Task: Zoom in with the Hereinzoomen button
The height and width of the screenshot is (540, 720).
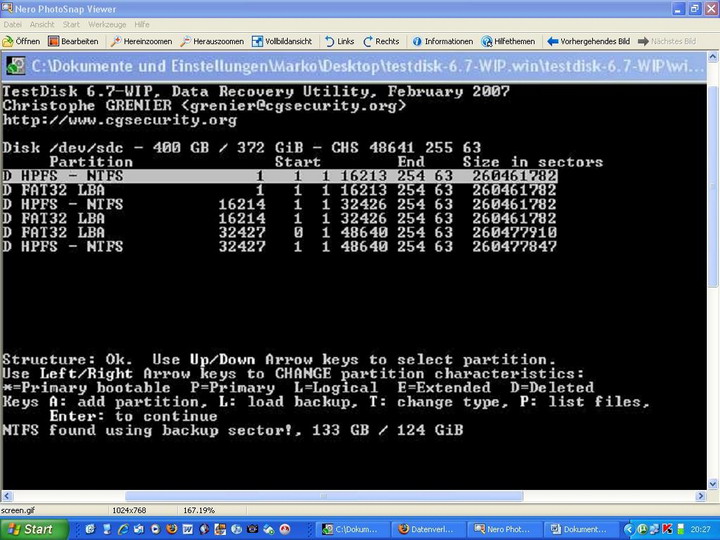Action: [141, 41]
